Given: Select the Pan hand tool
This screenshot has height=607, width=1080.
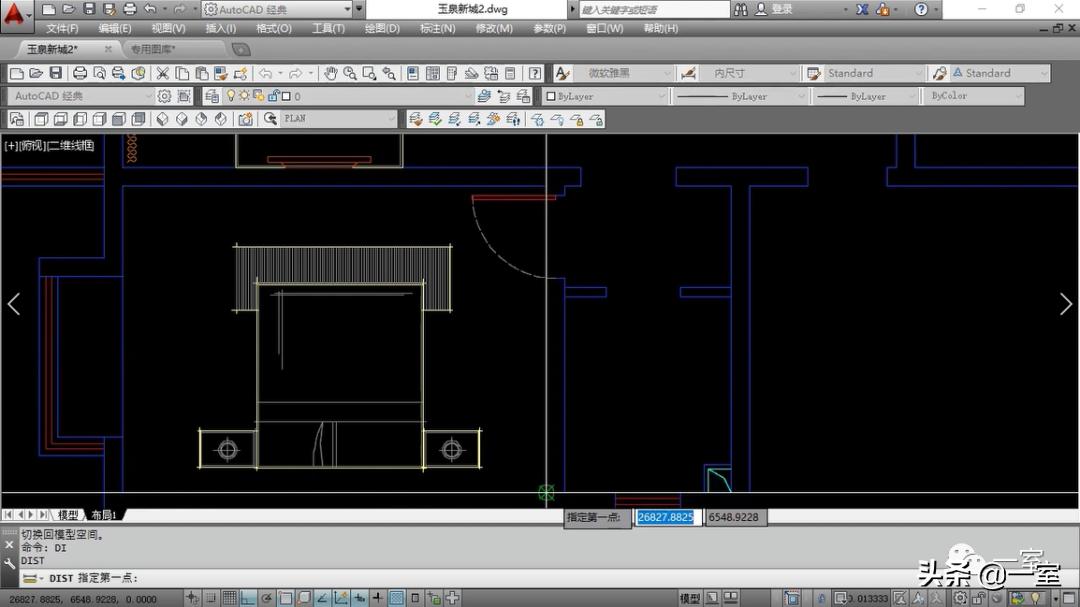Looking at the screenshot, I should [330, 73].
